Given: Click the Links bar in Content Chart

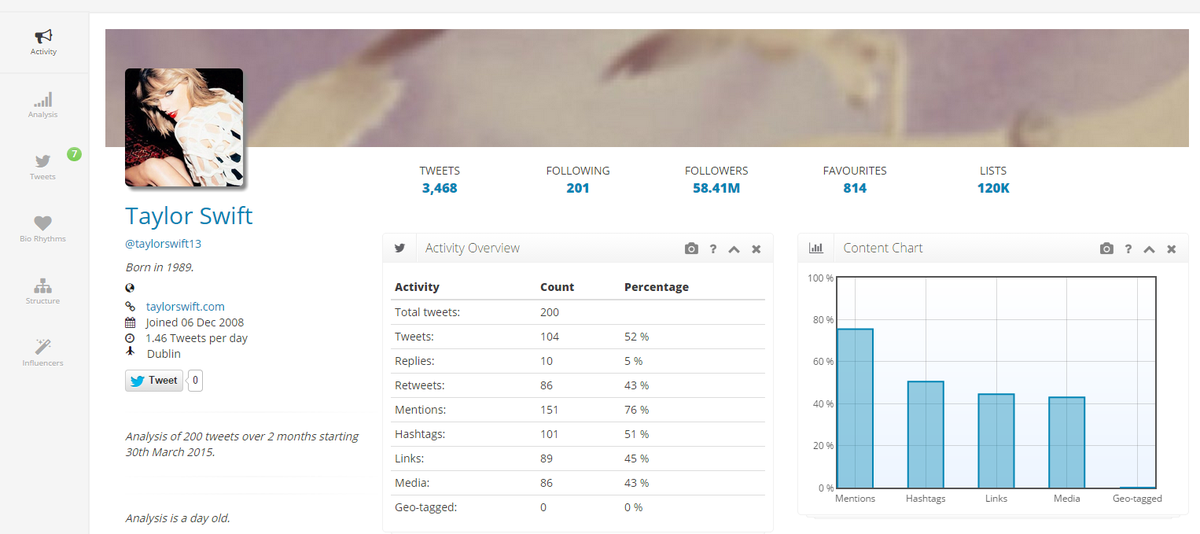Looking at the screenshot, I should pyautogui.click(x=996, y=441).
